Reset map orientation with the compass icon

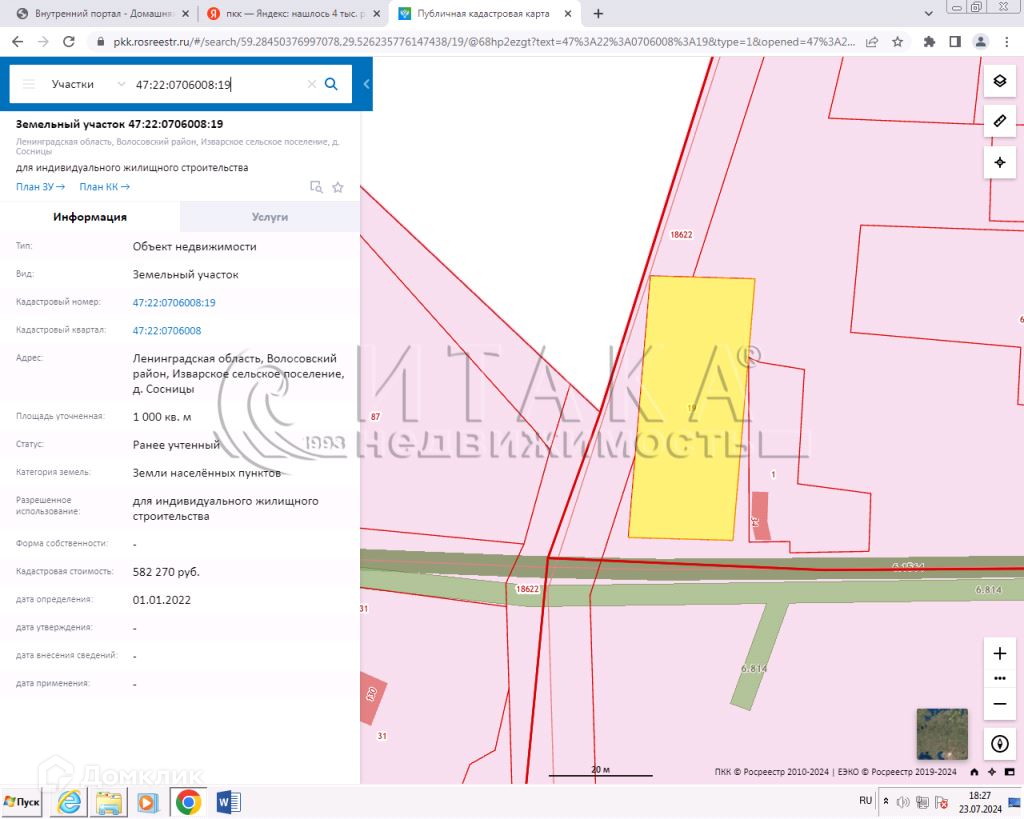click(1000, 744)
